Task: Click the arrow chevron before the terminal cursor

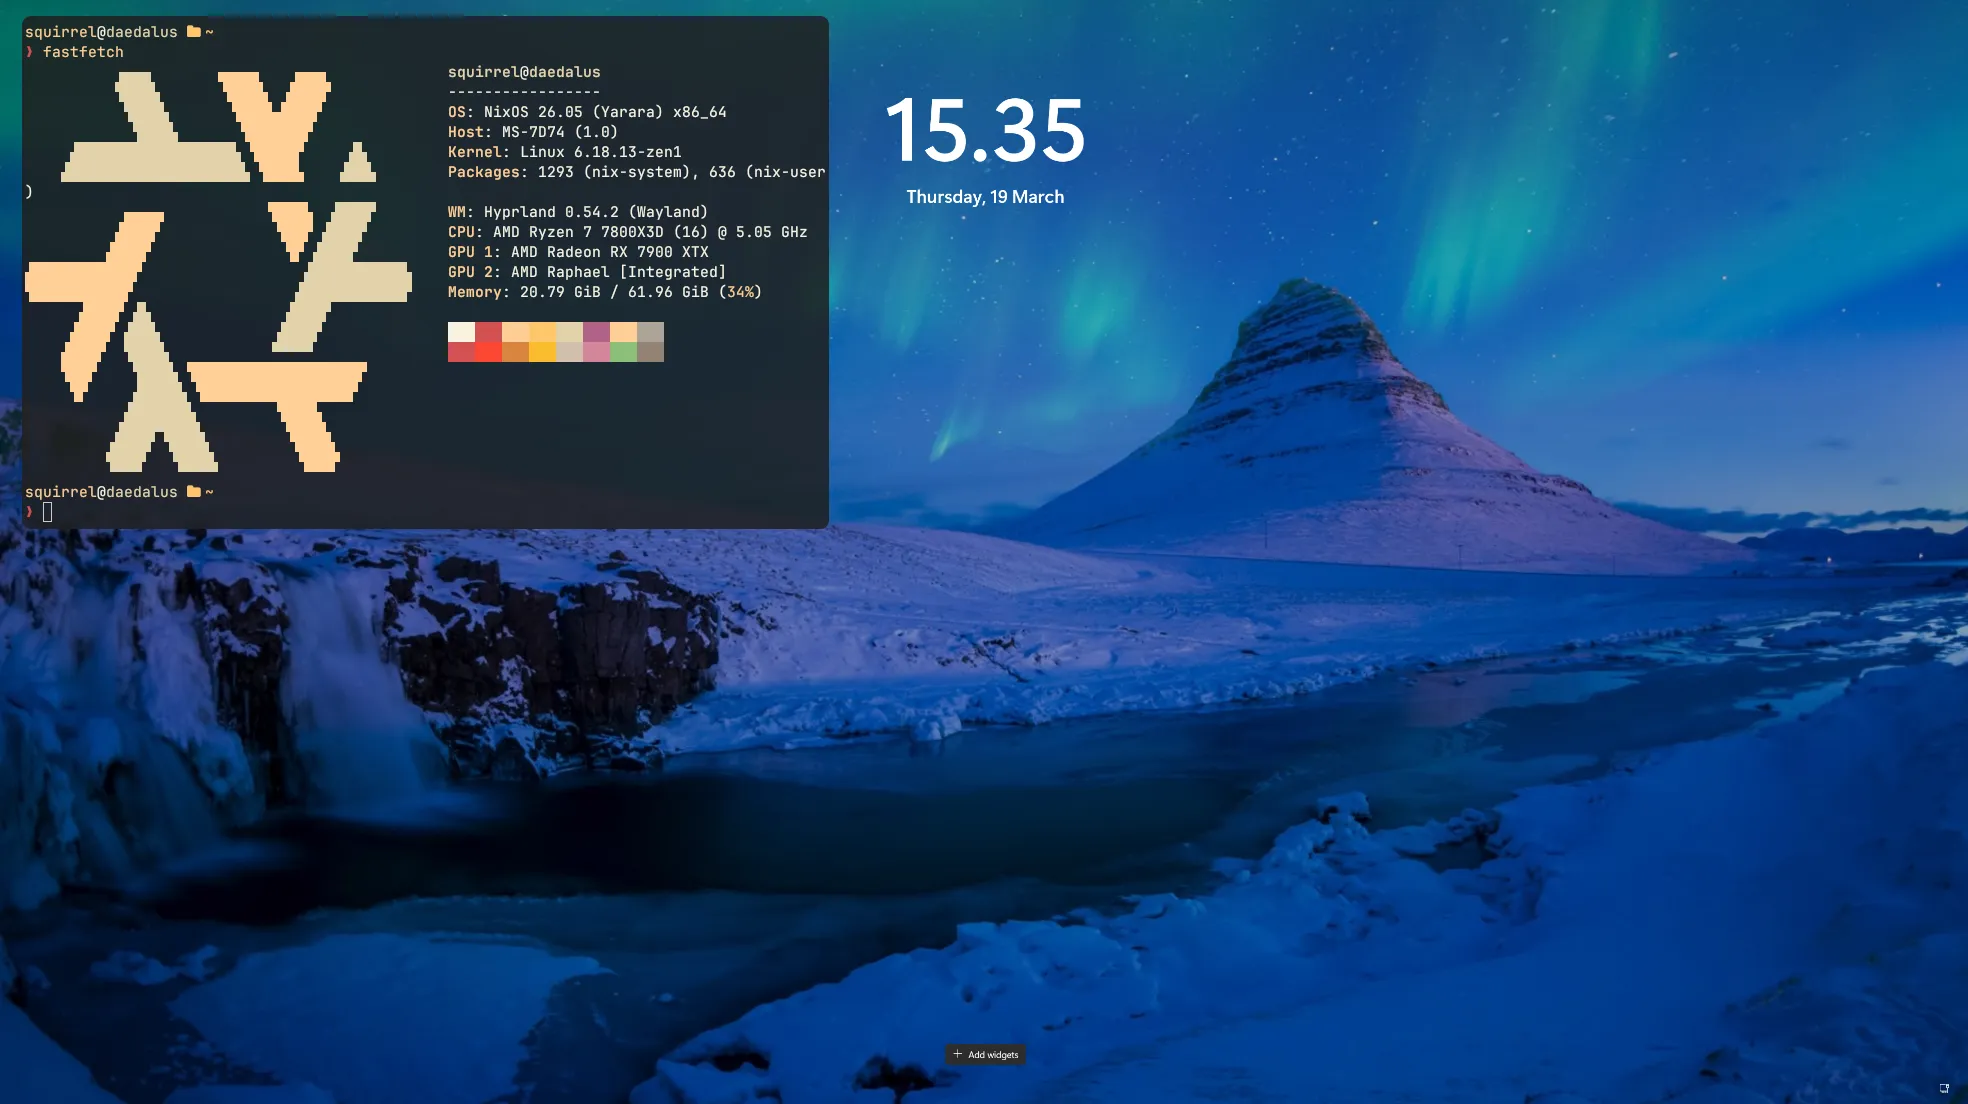Action: click(x=29, y=512)
